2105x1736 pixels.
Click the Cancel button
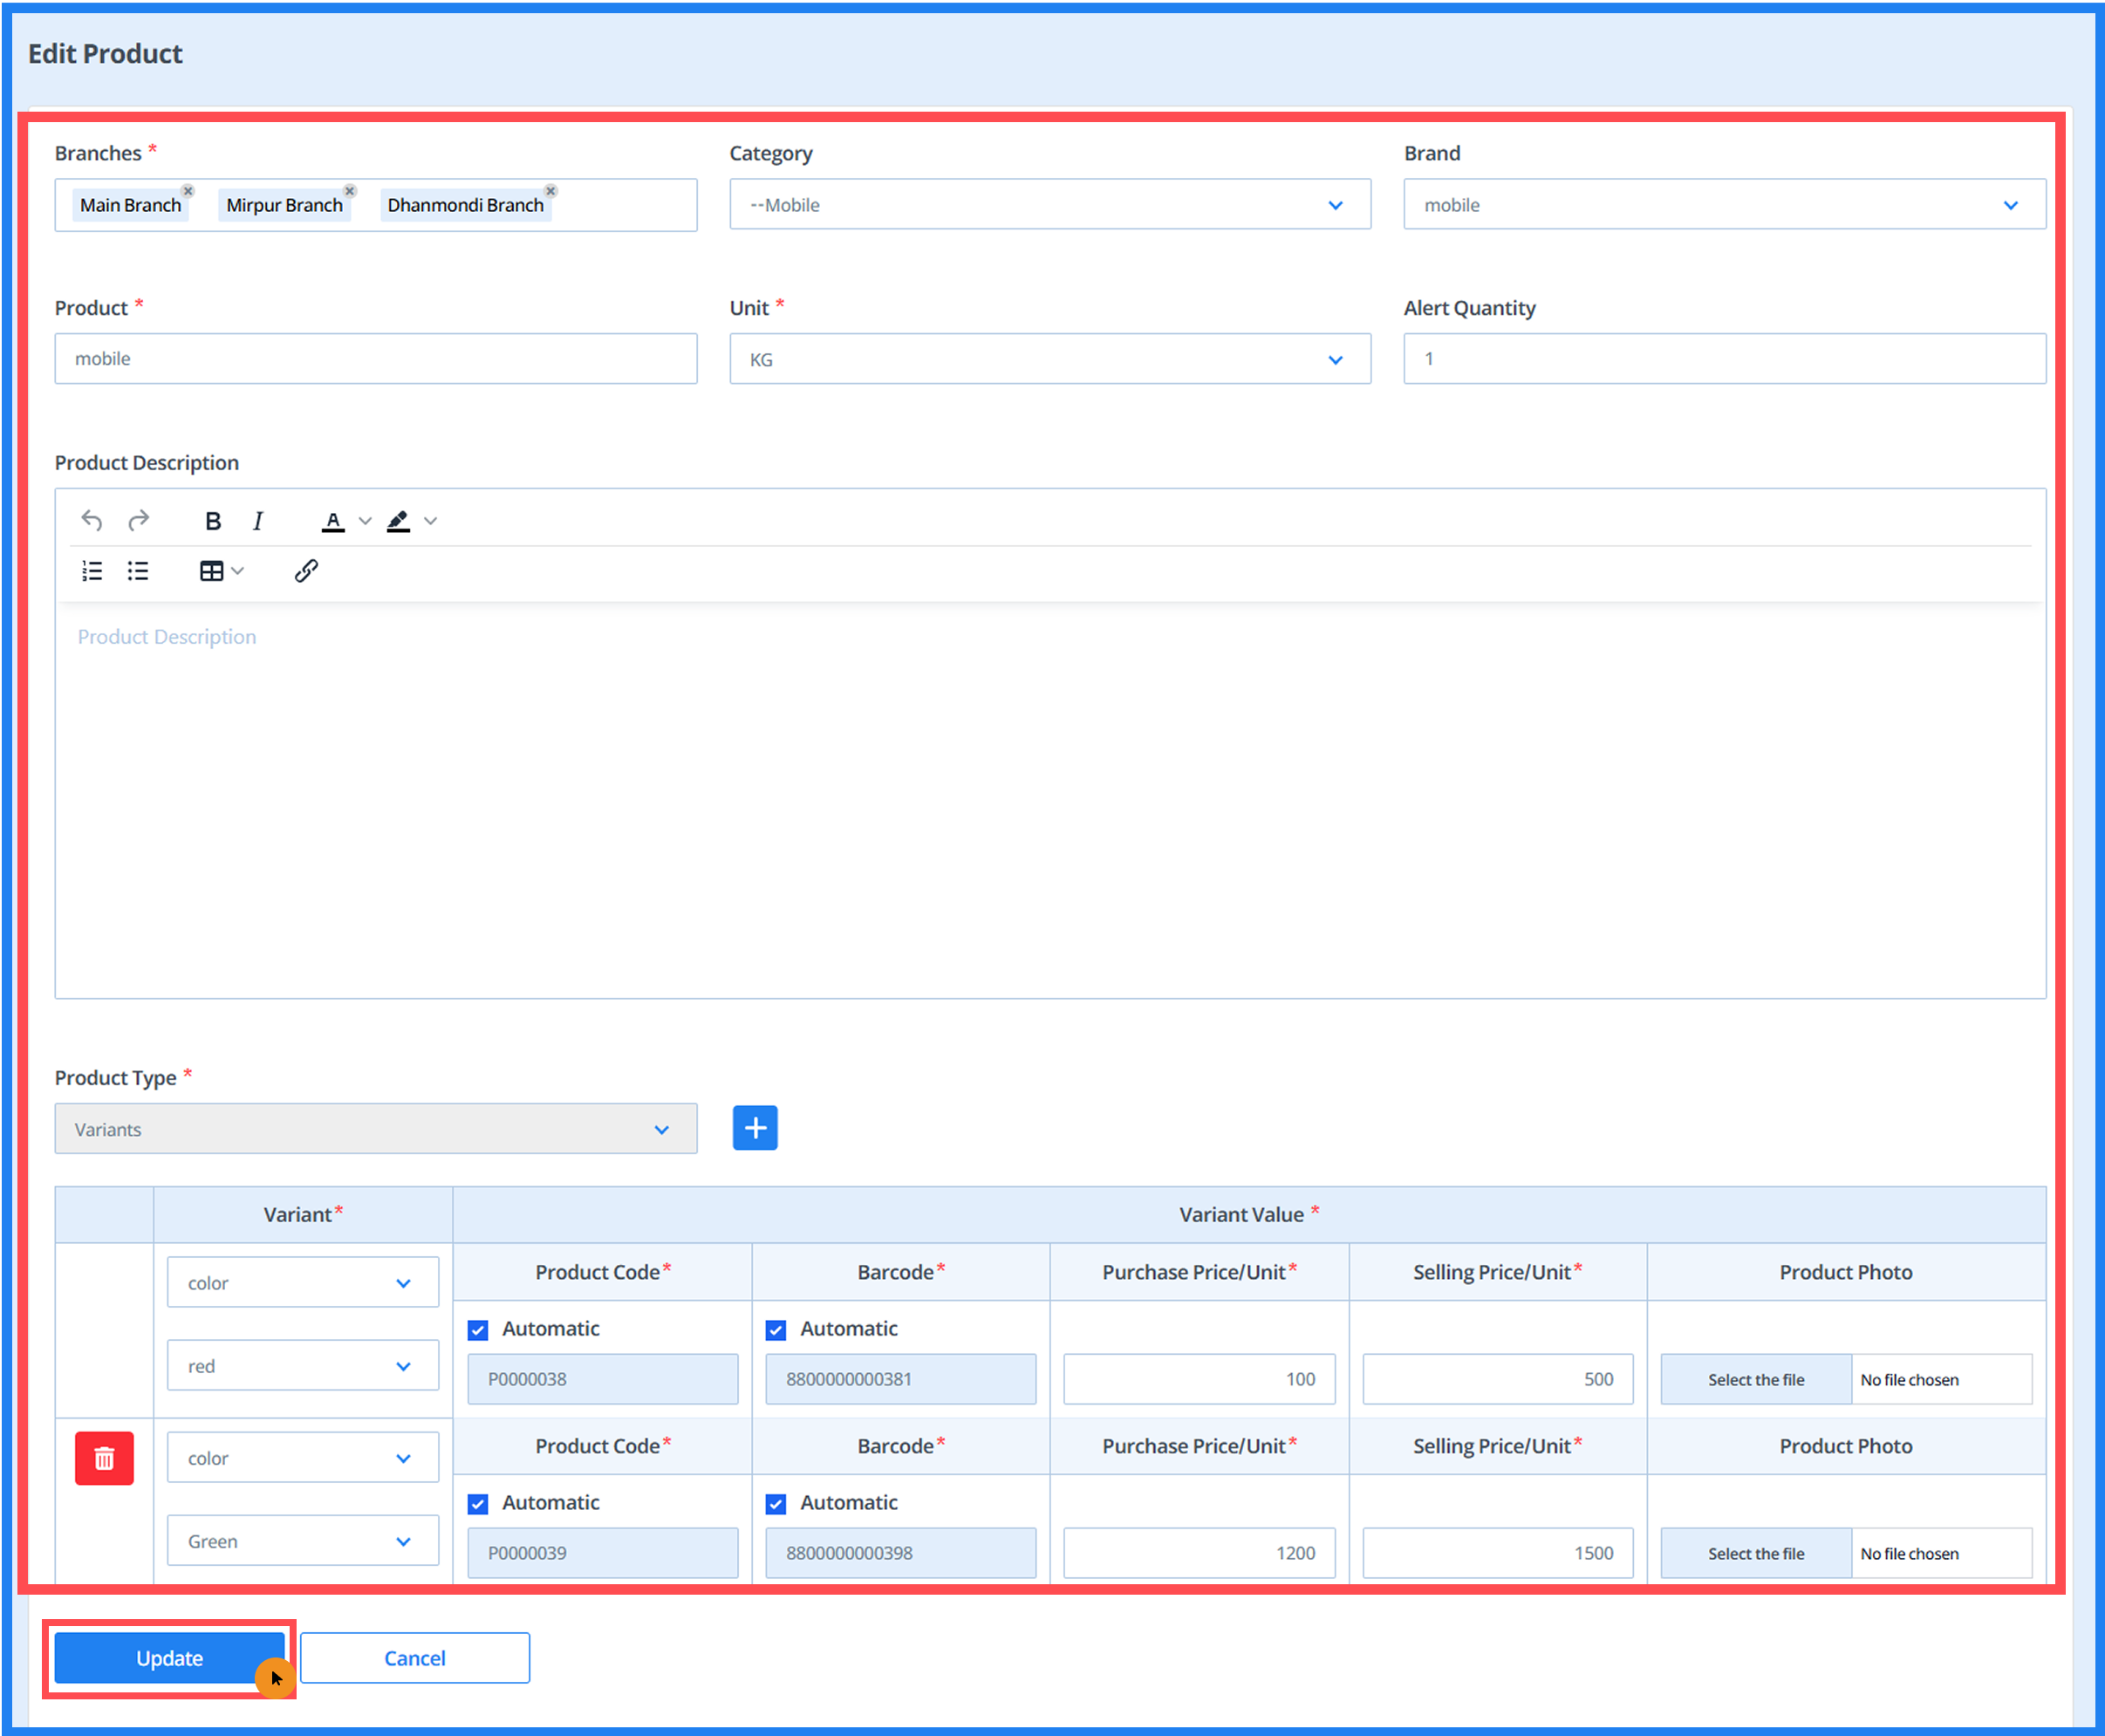click(415, 1658)
